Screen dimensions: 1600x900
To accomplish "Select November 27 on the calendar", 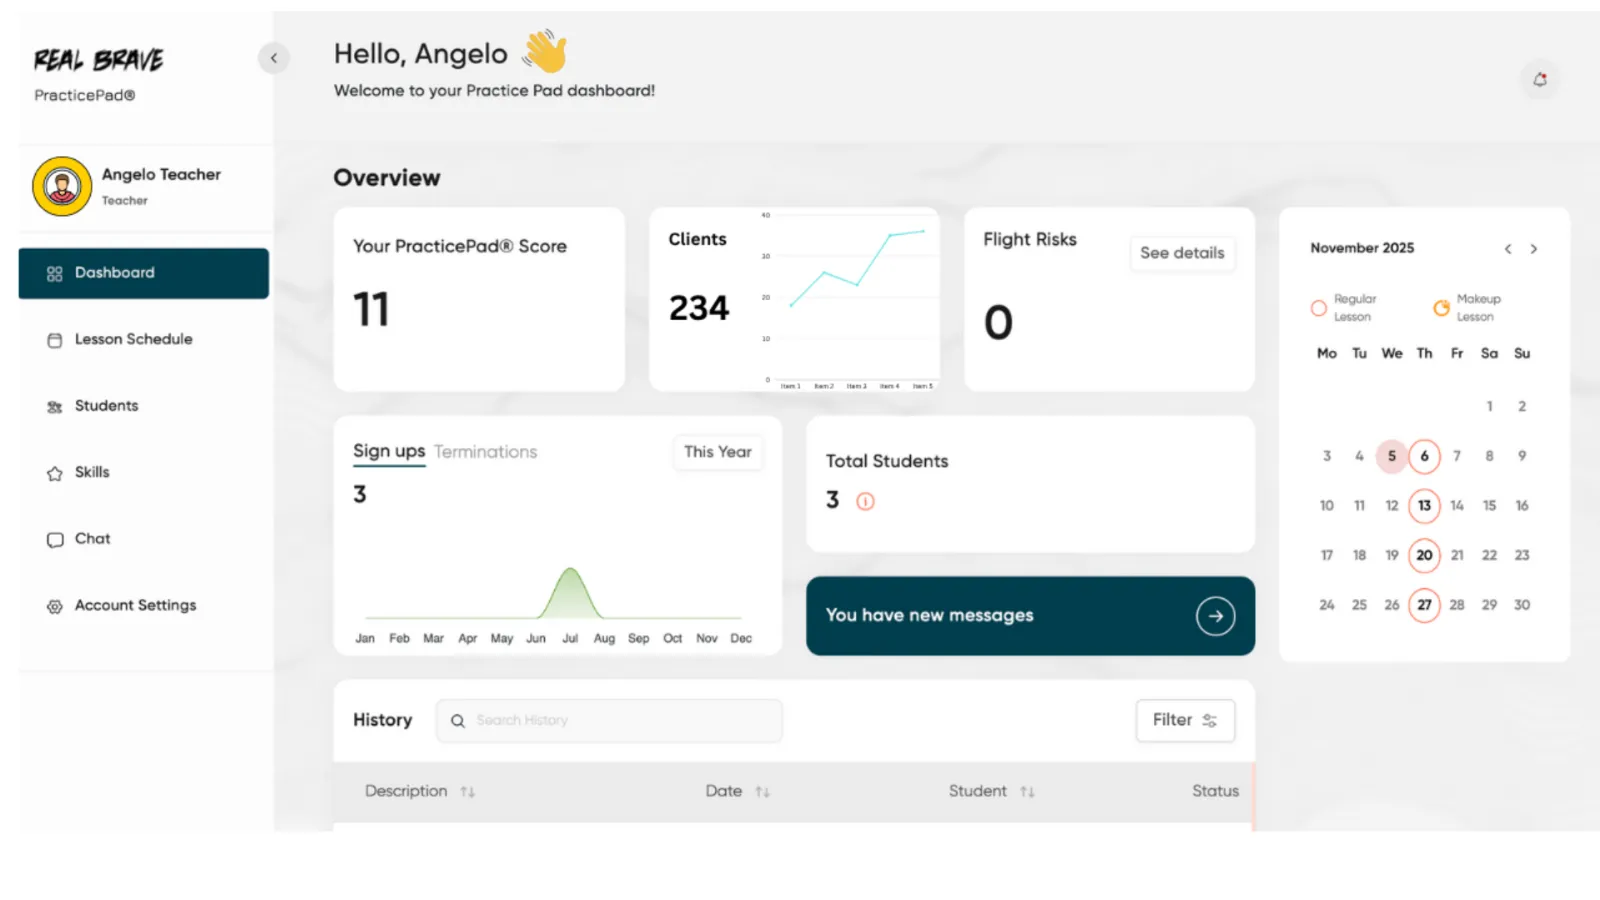I will pos(1424,605).
